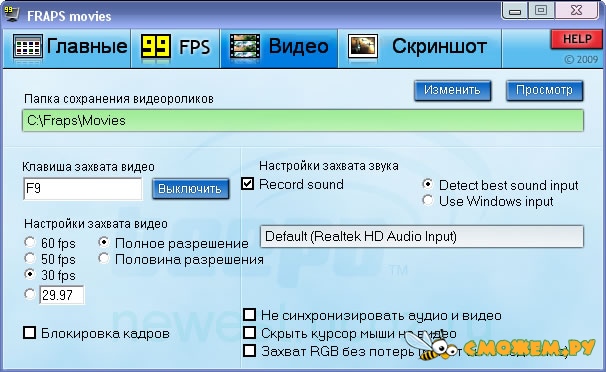Click the Изменить folder button
Screen dimensions: 606x372
(453, 91)
